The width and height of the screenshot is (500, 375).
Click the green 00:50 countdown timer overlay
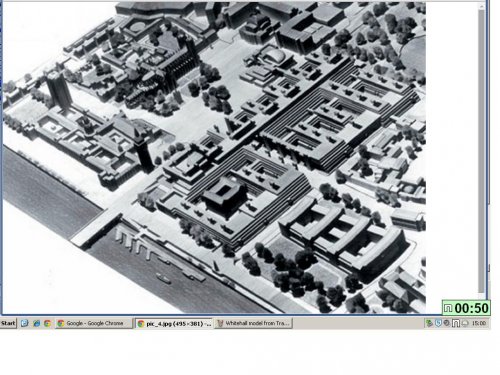[466, 308]
